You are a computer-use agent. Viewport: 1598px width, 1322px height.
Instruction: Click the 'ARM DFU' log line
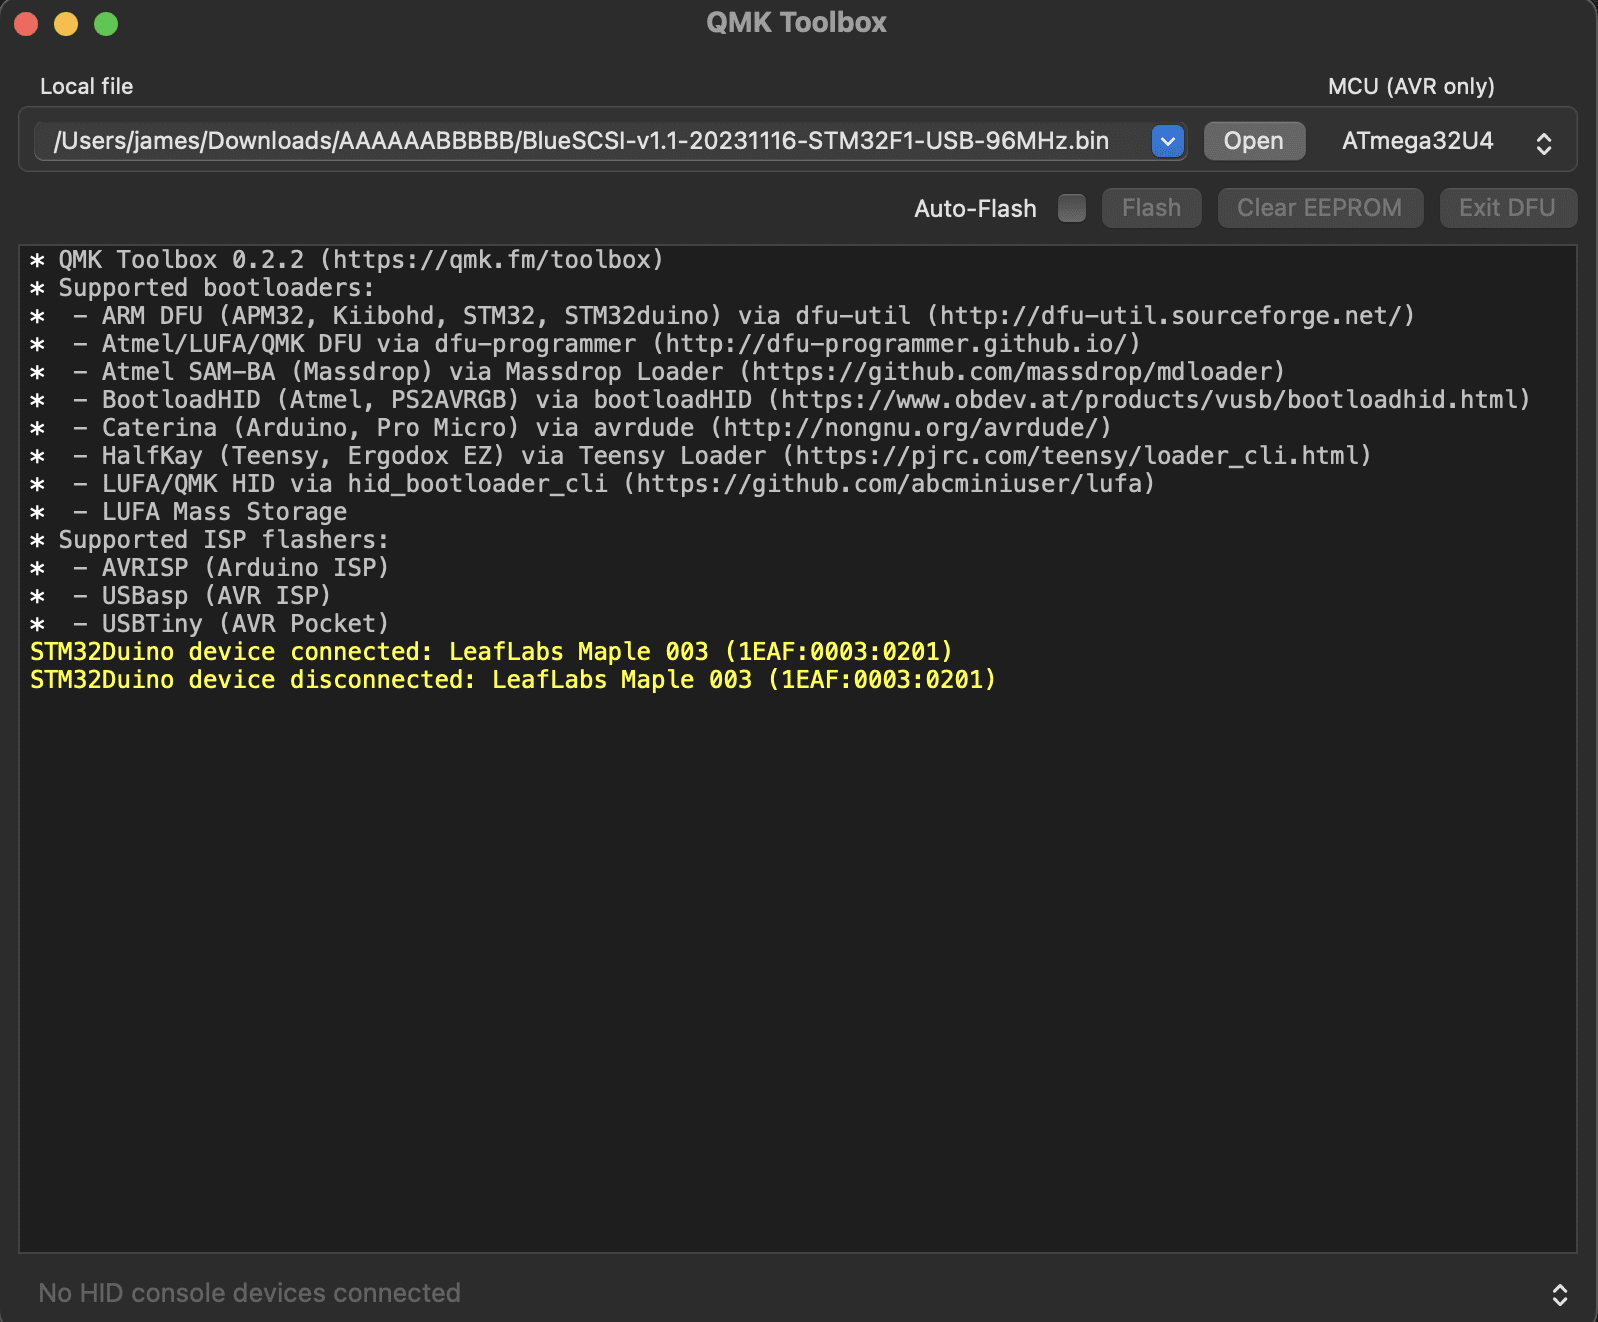click(x=723, y=316)
